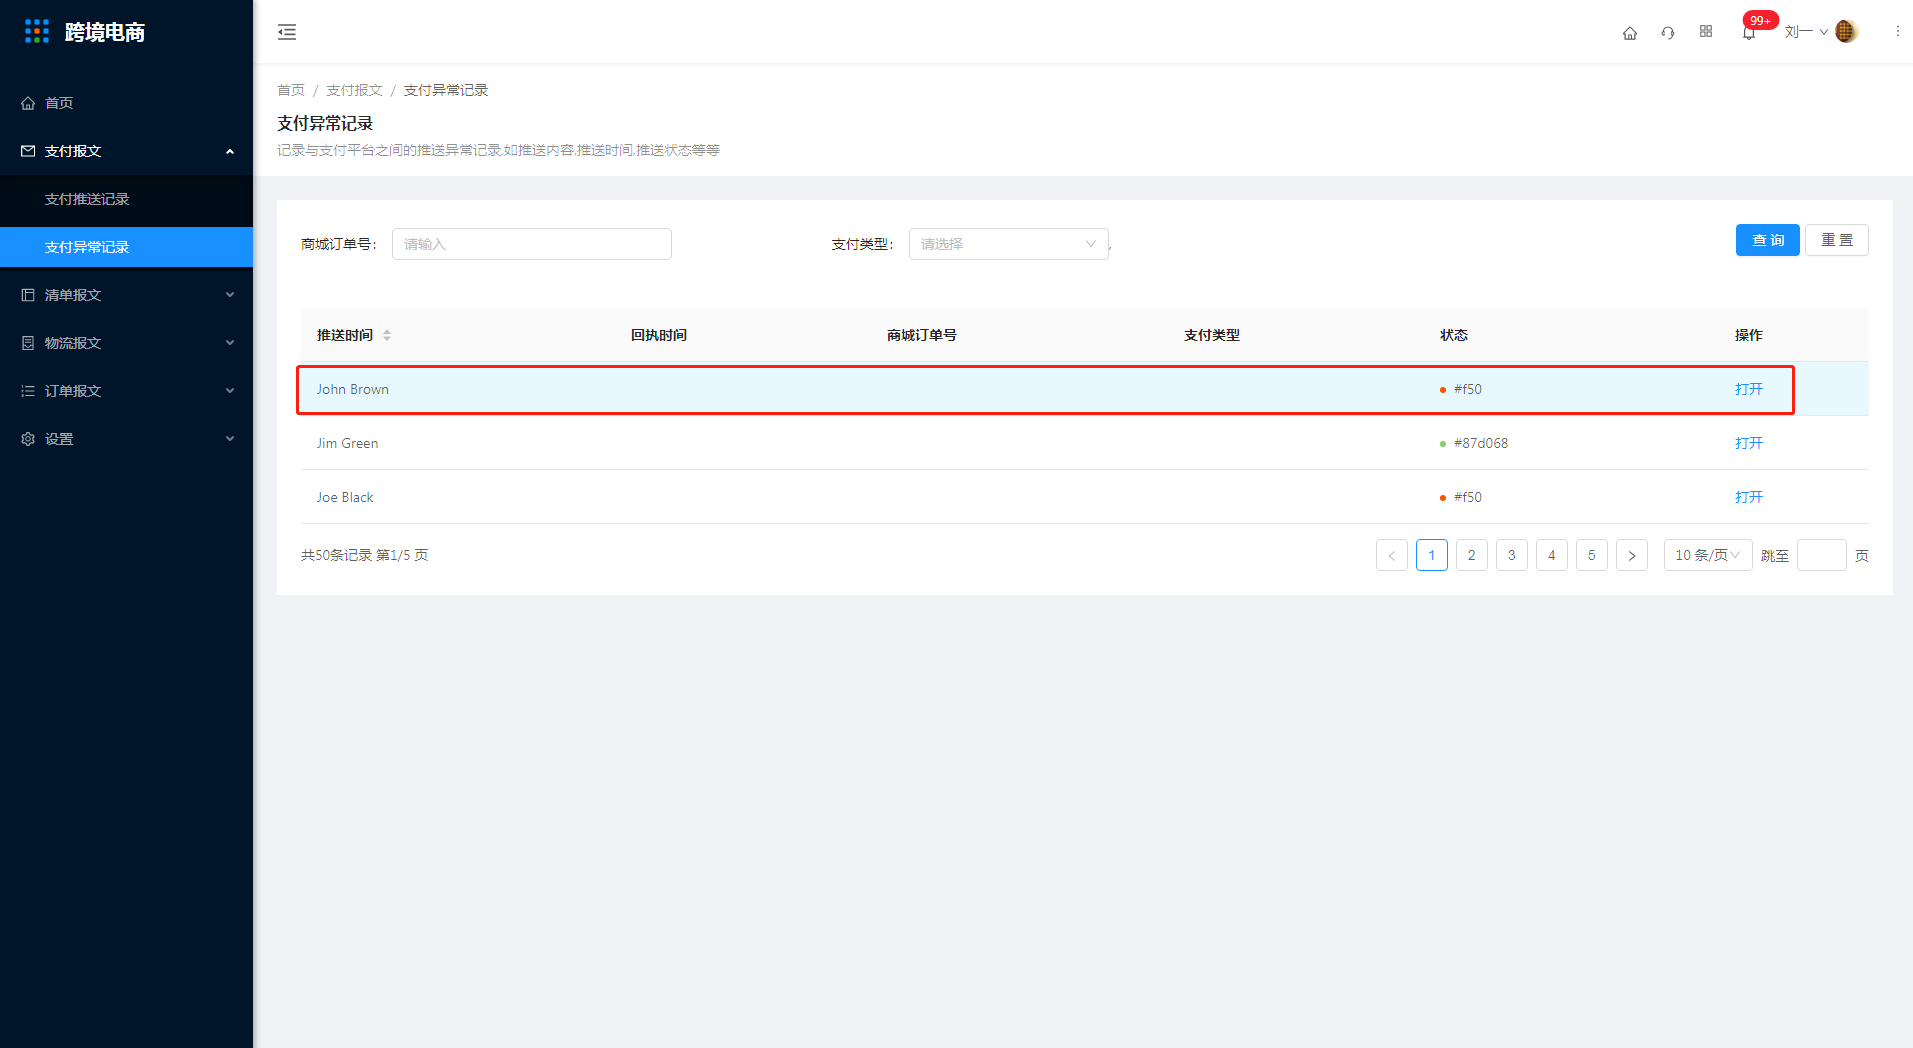The width and height of the screenshot is (1913, 1048).
Task: Go to 首页 in sidebar
Action: 126,103
